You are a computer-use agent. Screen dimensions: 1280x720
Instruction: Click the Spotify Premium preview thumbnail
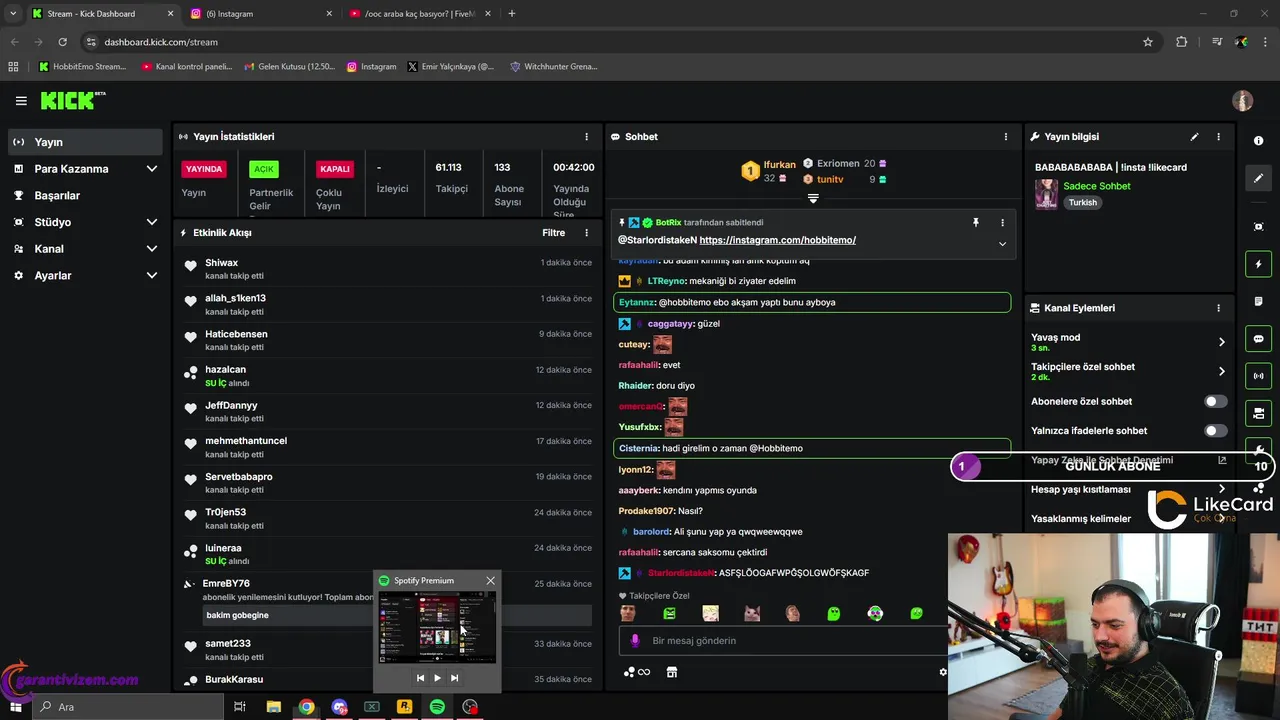pyautogui.click(x=437, y=627)
